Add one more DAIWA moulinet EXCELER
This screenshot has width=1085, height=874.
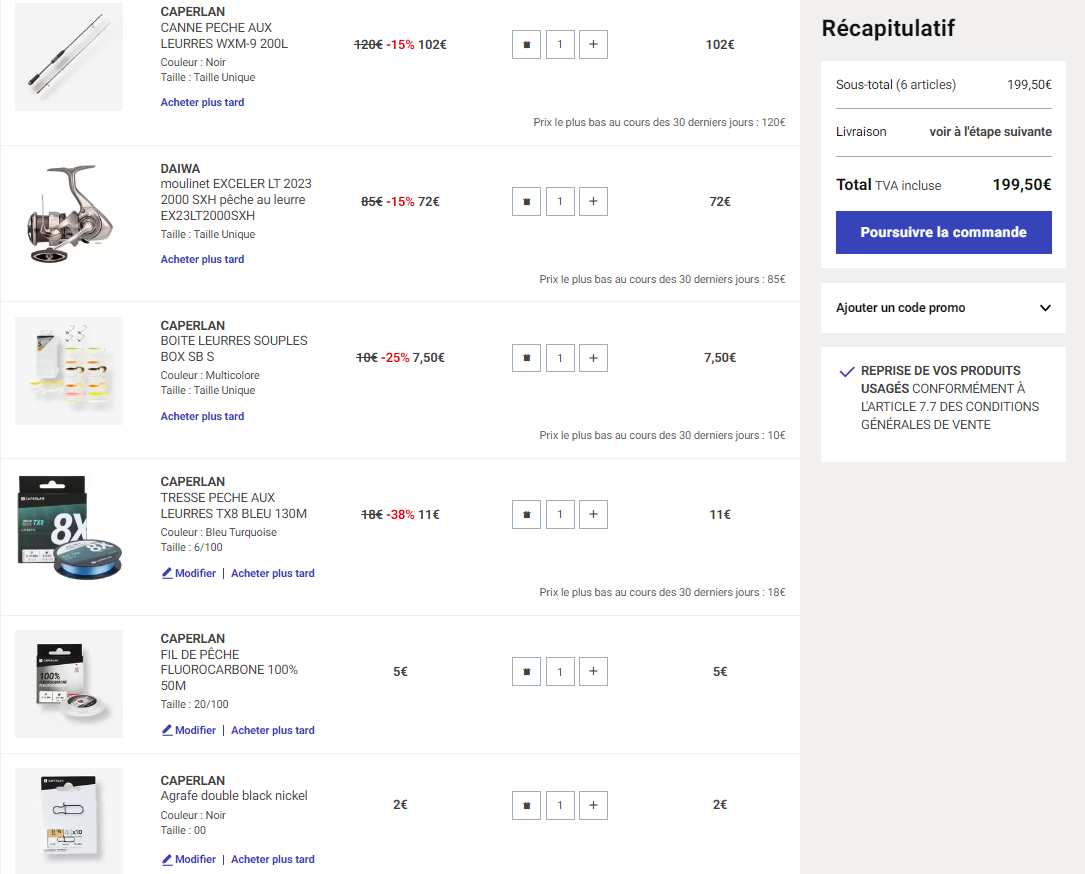pos(593,201)
